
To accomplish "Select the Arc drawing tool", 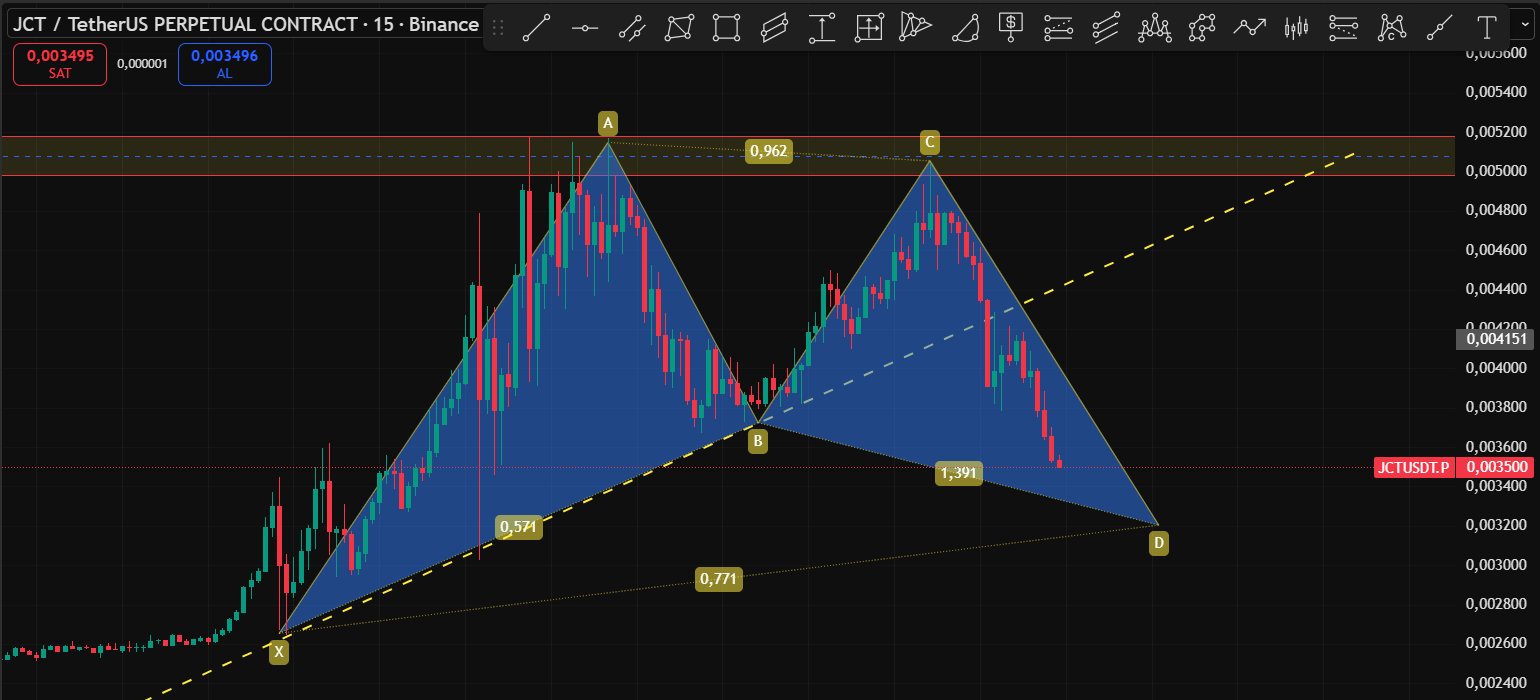I will 964,27.
